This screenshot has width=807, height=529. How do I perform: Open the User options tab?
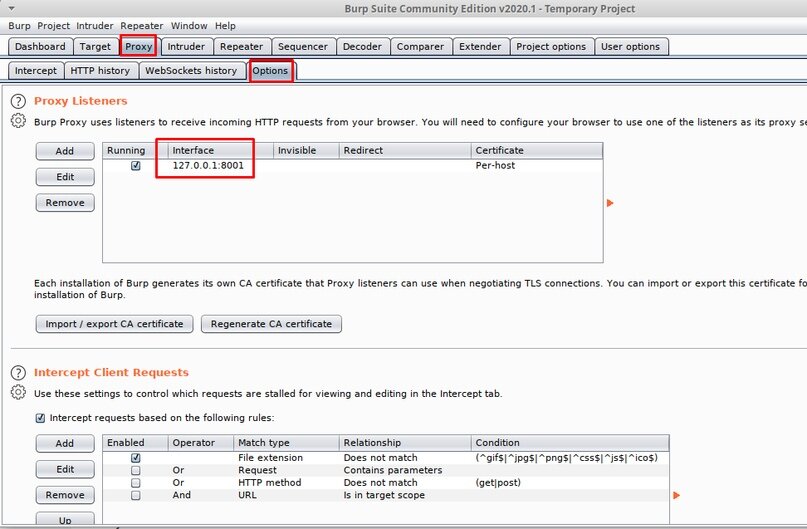[x=630, y=46]
